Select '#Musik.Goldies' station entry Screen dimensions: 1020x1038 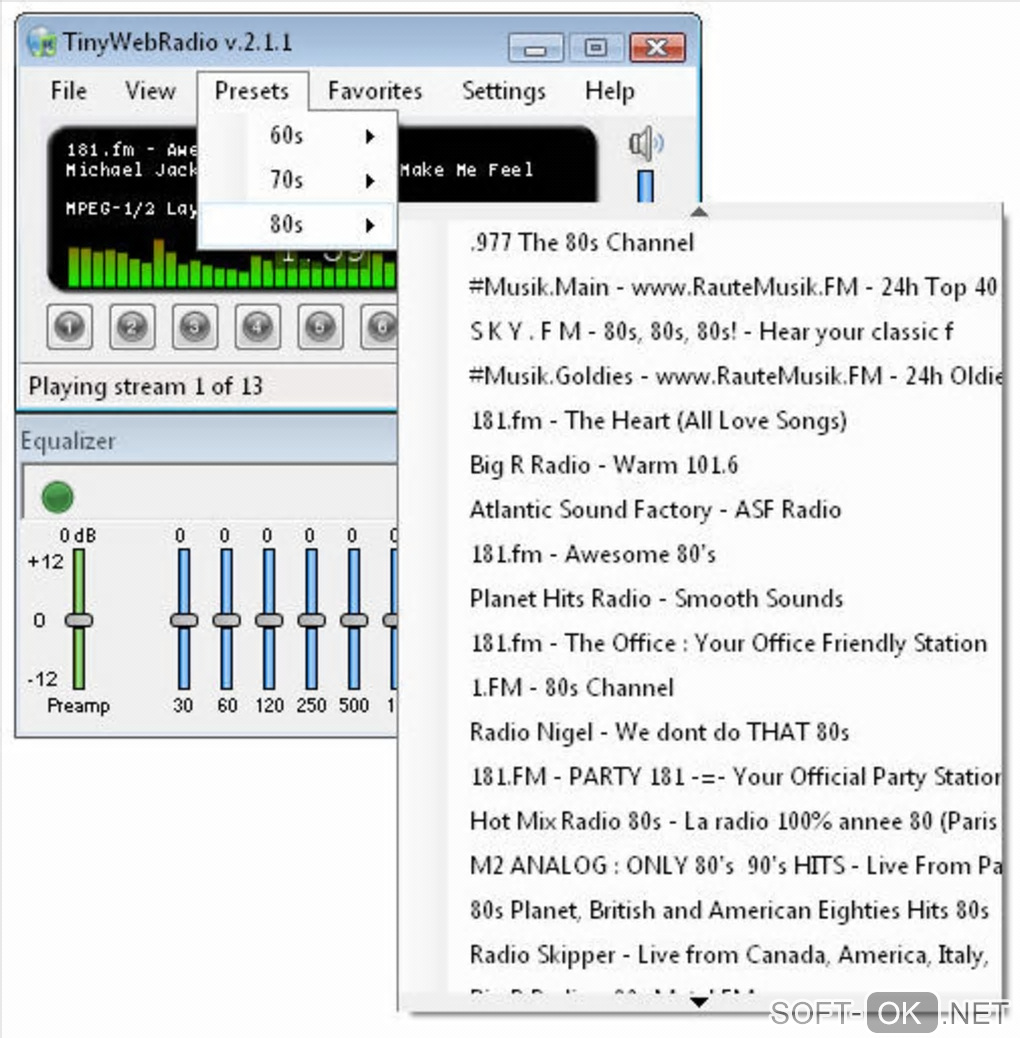tap(700, 375)
